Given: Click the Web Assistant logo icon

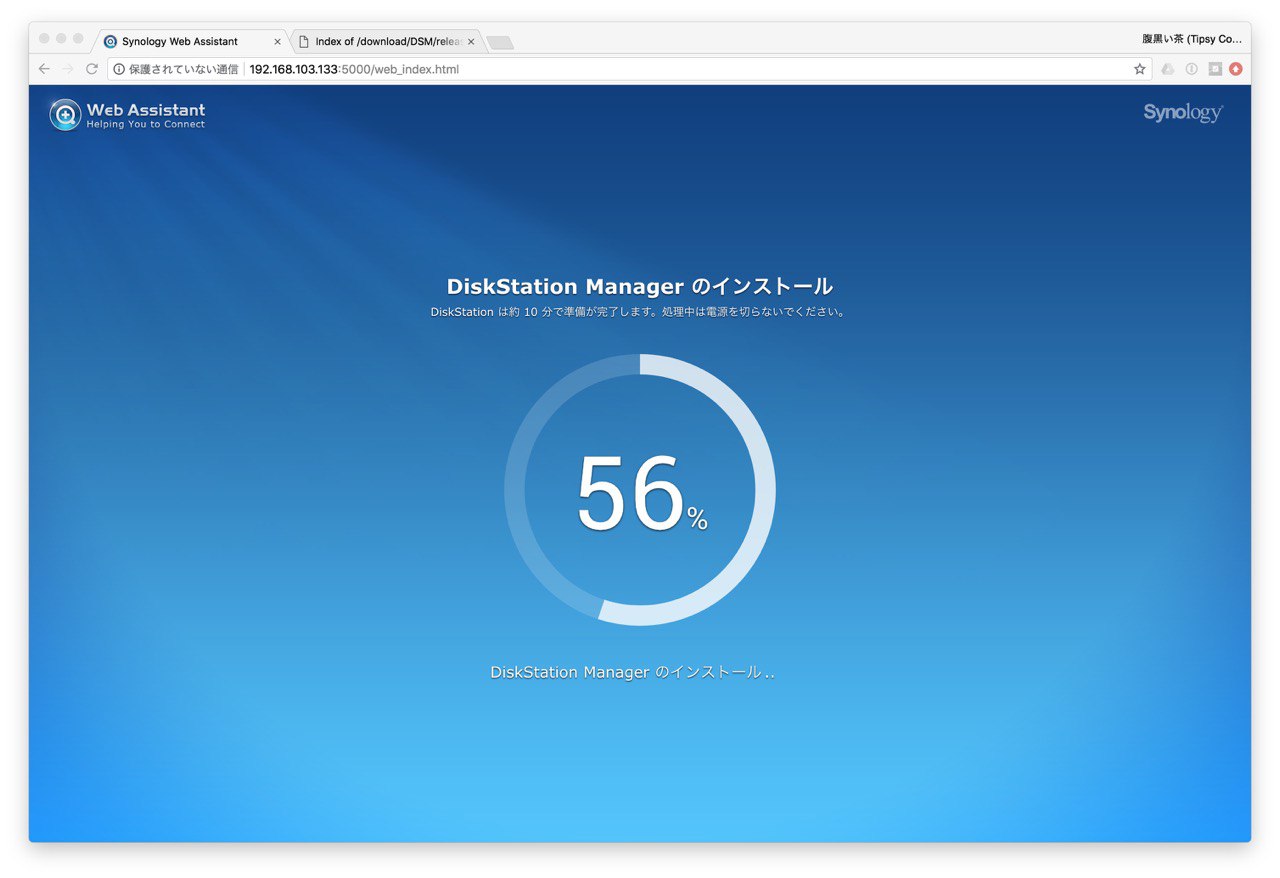Looking at the screenshot, I should (x=65, y=115).
